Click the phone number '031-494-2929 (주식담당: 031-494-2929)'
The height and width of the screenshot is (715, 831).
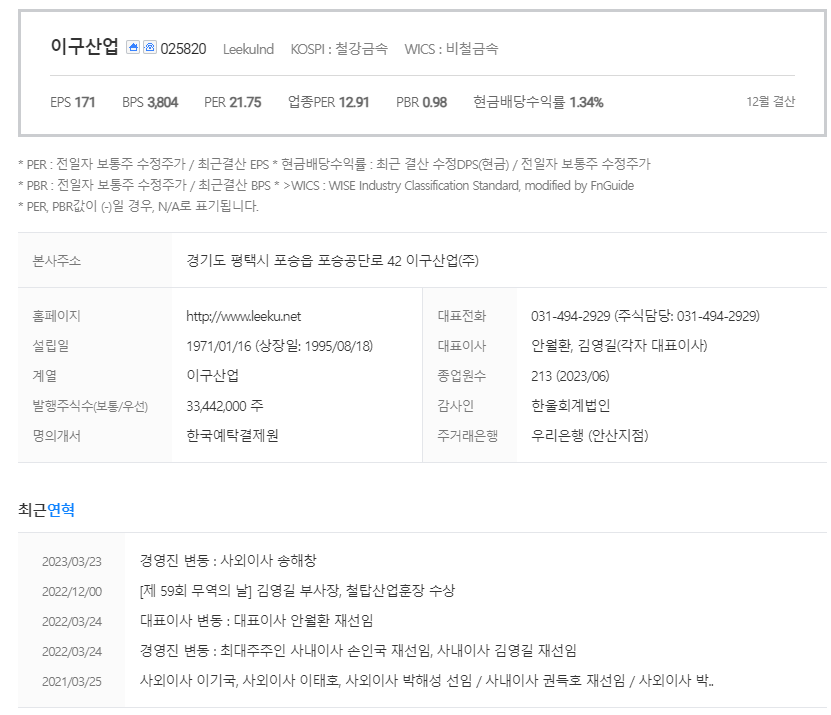click(646, 316)
